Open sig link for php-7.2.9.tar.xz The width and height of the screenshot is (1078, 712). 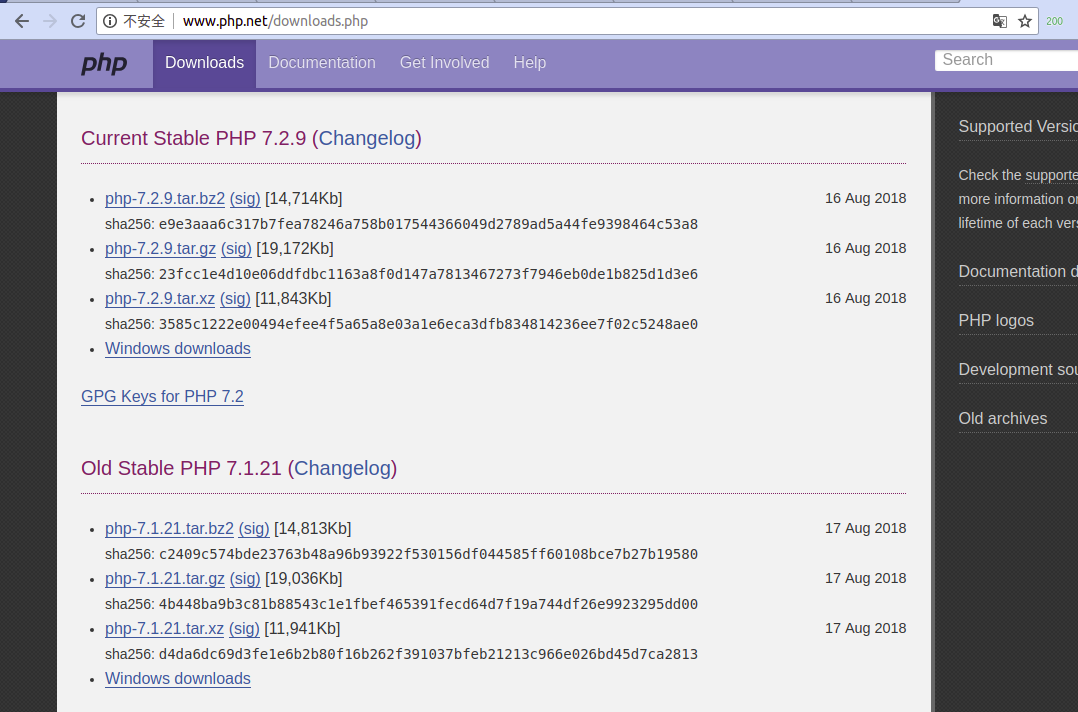click(x=235, y=299)
